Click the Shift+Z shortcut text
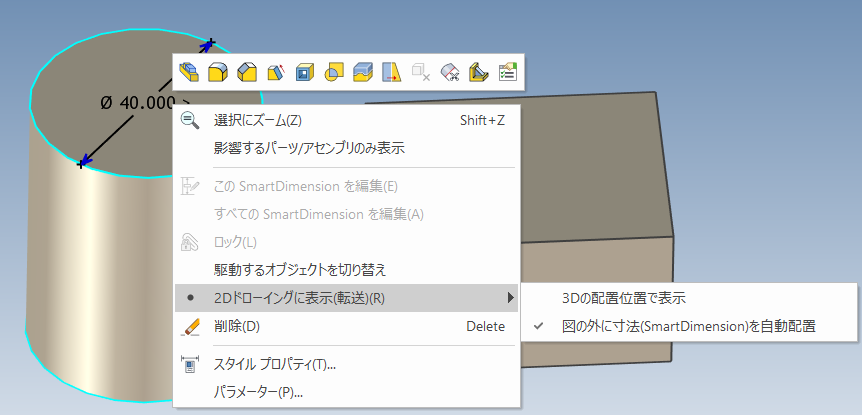This screenshot has height=415, width=862. point(482,120)
